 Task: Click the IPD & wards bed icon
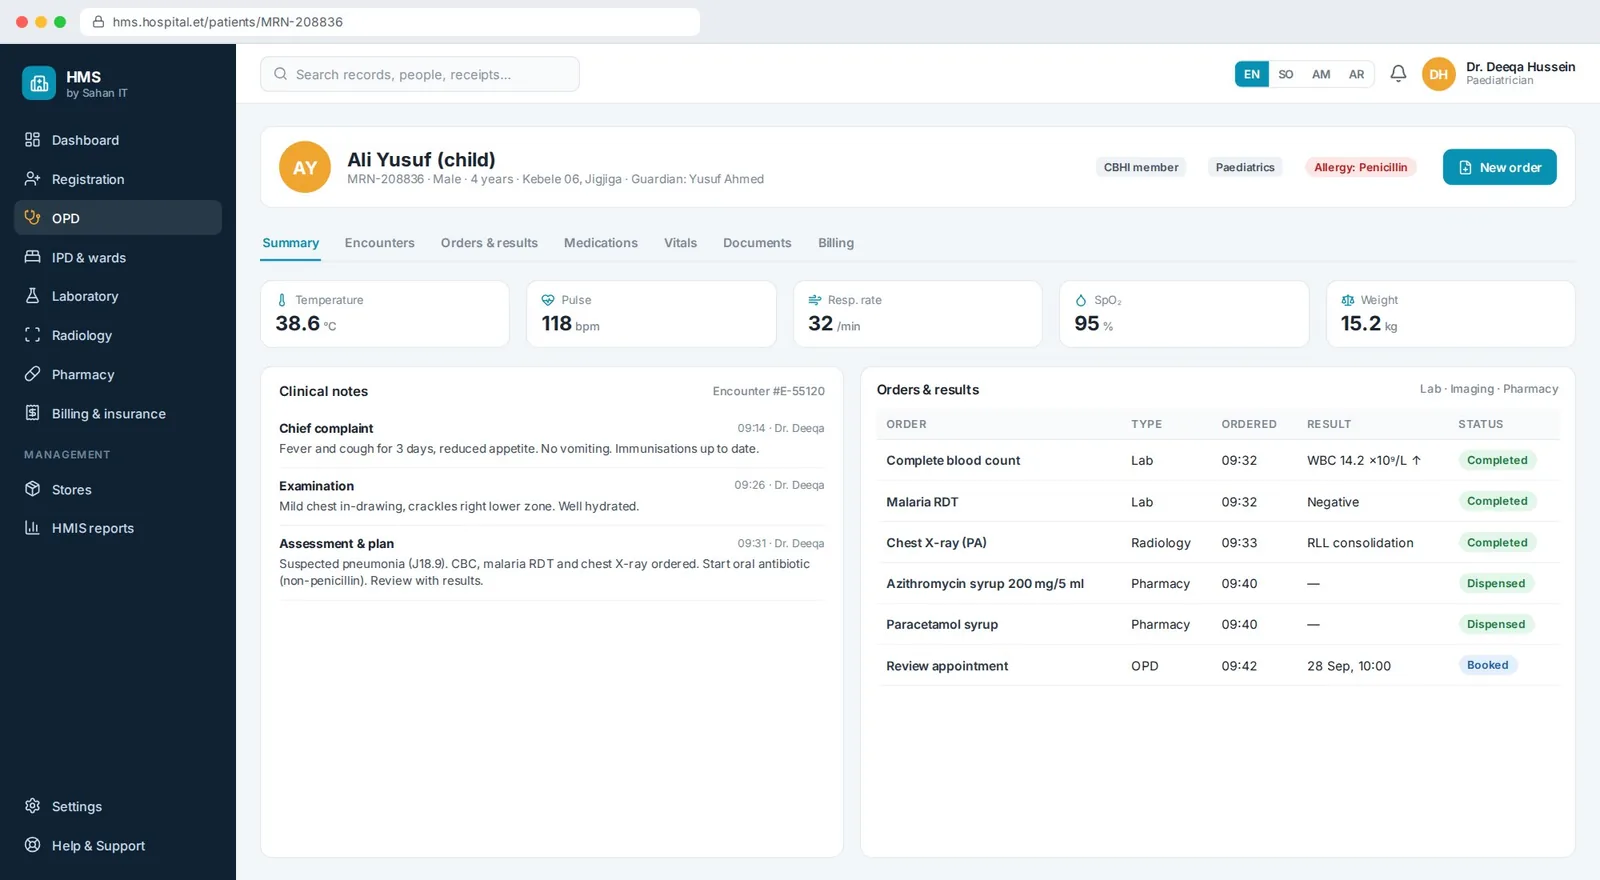pyautogui.click(x=33, y=257)
